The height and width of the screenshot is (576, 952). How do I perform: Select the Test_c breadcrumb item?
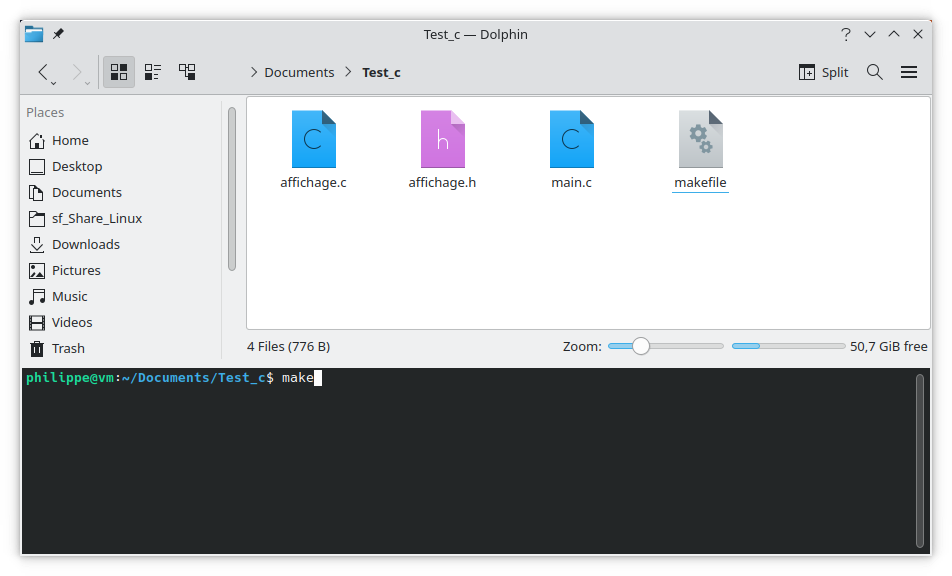(x=381, y=71)
